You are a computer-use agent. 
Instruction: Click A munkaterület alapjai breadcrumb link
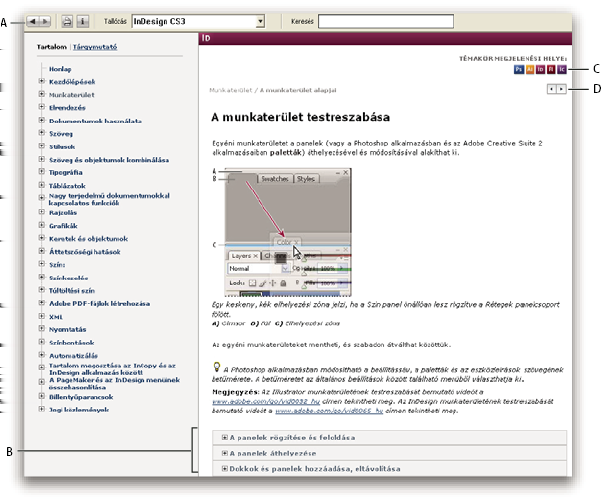pyautogui.click(x=298, y=90)
